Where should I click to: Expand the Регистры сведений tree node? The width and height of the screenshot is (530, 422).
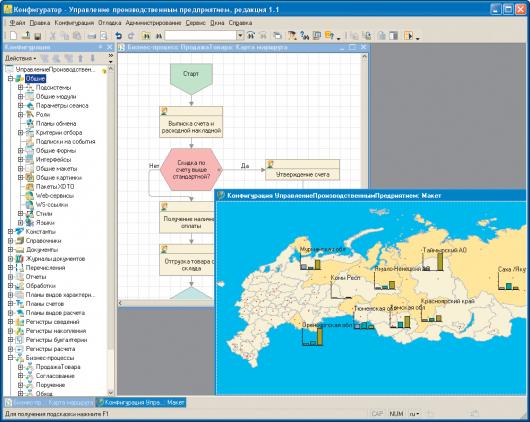(x=10, y=322)
